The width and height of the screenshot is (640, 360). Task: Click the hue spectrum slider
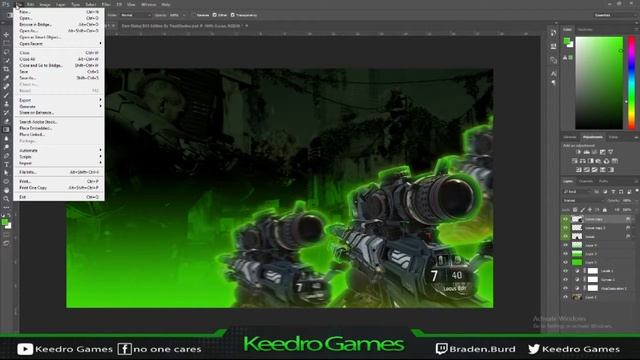pyautogui.click(x=631, y=83)
